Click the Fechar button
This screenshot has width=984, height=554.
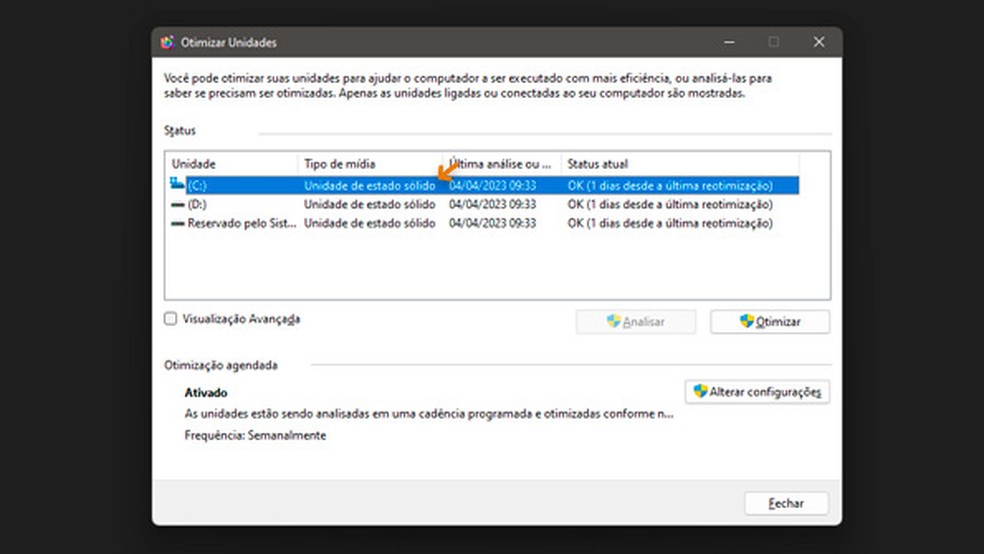point(786,503)
